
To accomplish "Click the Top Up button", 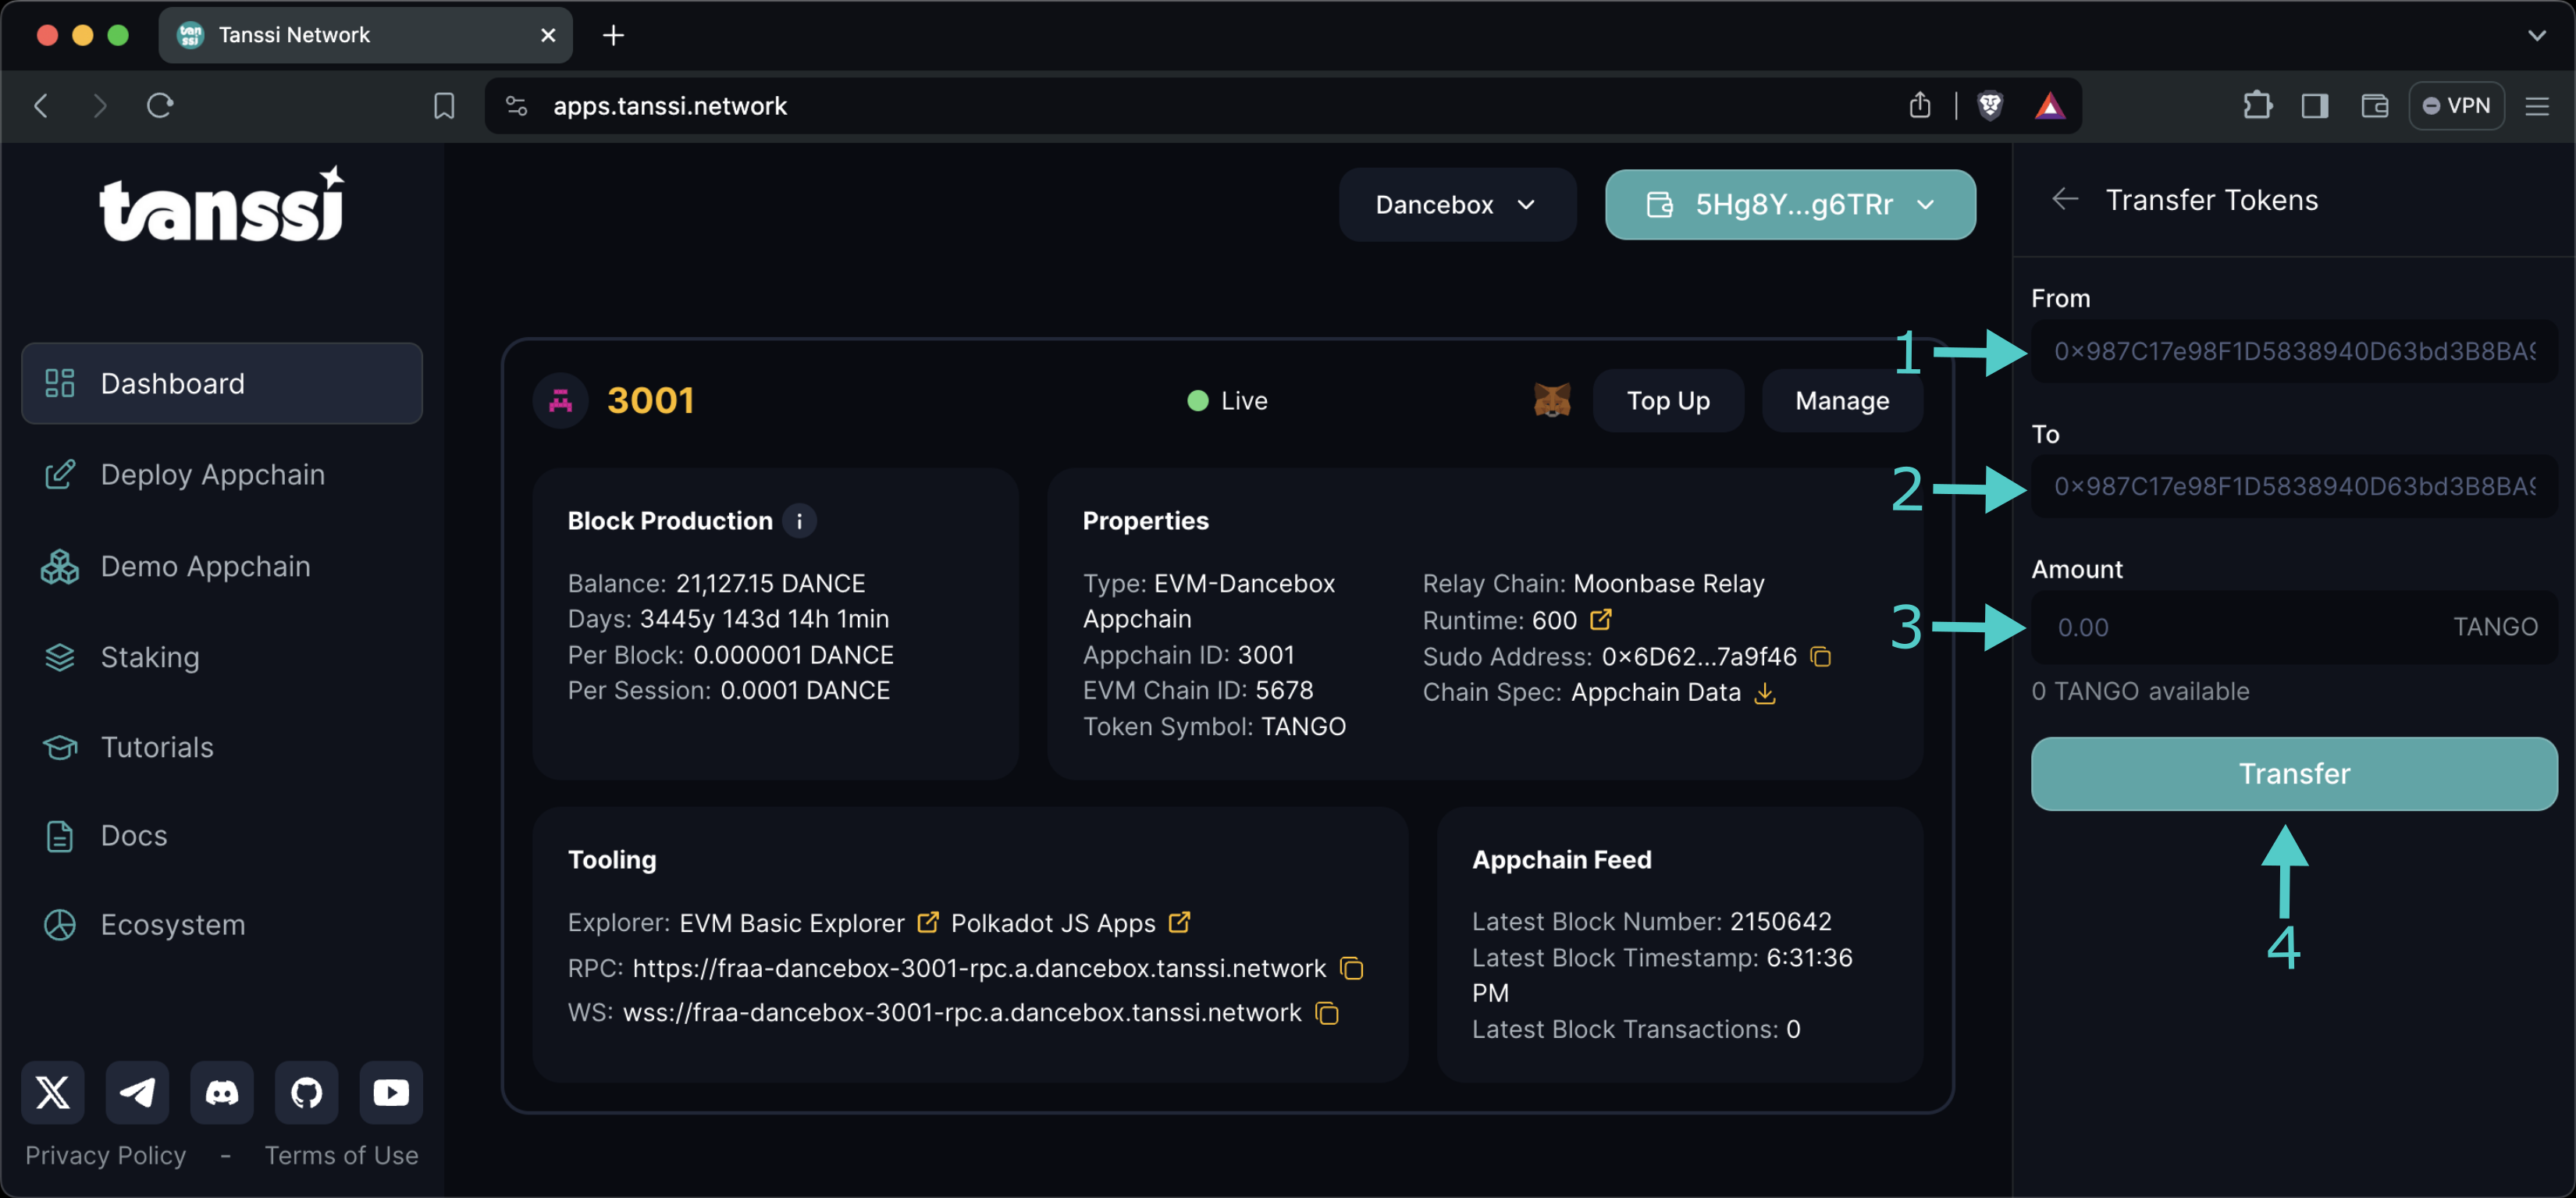I will [x=1668, y=401].
